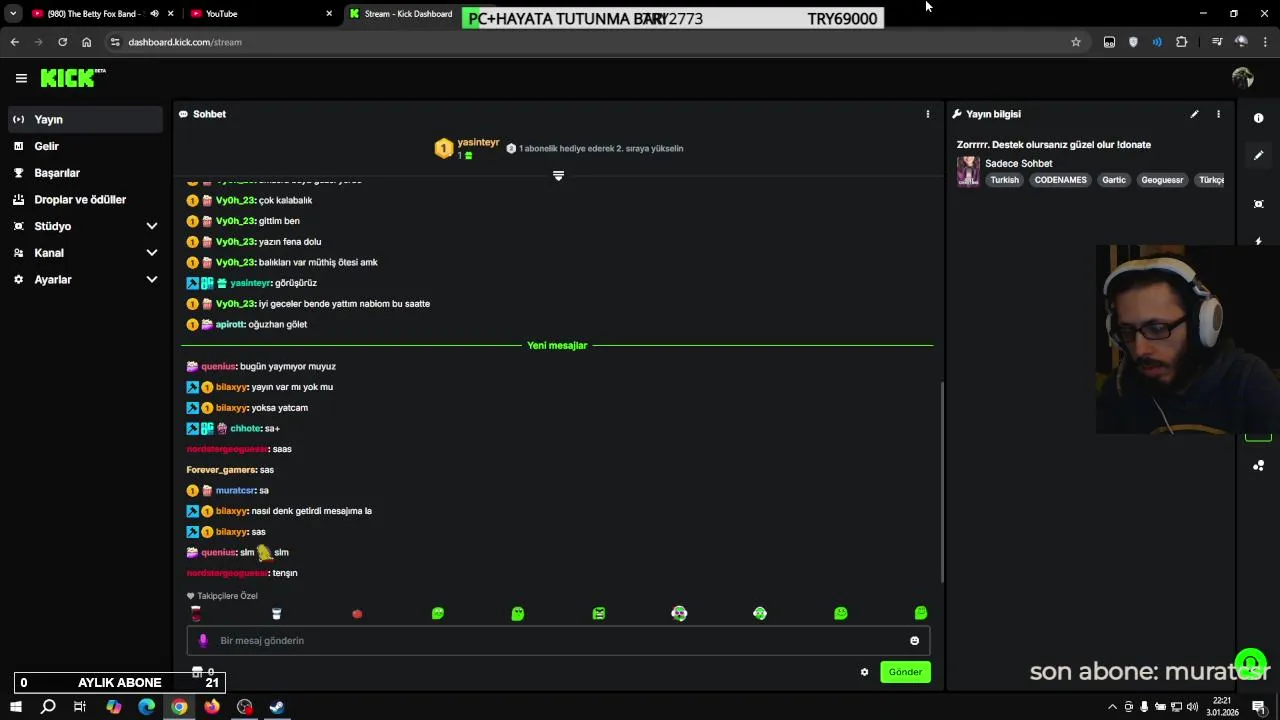
Task: Open Firefox from taskbar
Action: point(212,707)
